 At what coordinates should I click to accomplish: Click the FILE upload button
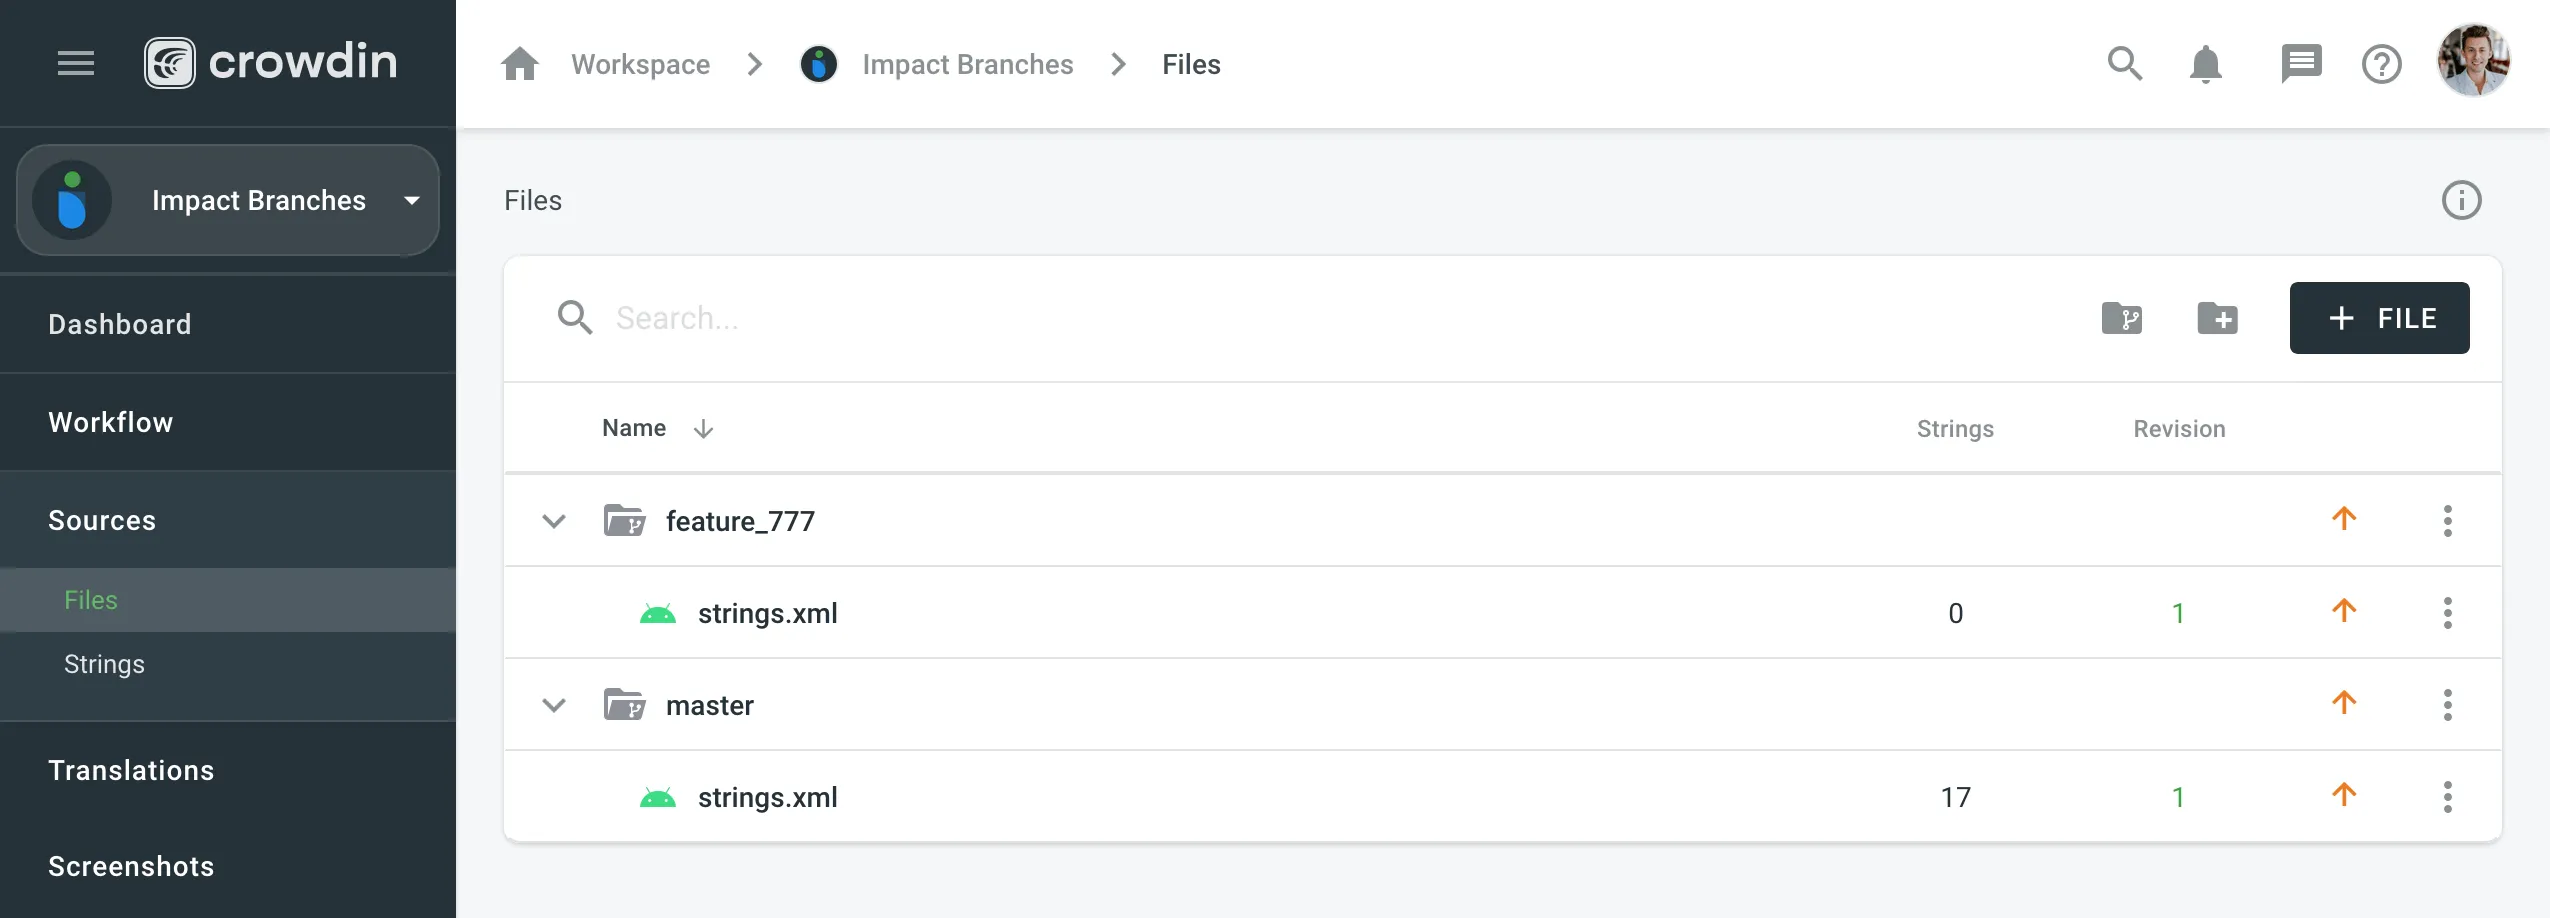(2380, 318)
